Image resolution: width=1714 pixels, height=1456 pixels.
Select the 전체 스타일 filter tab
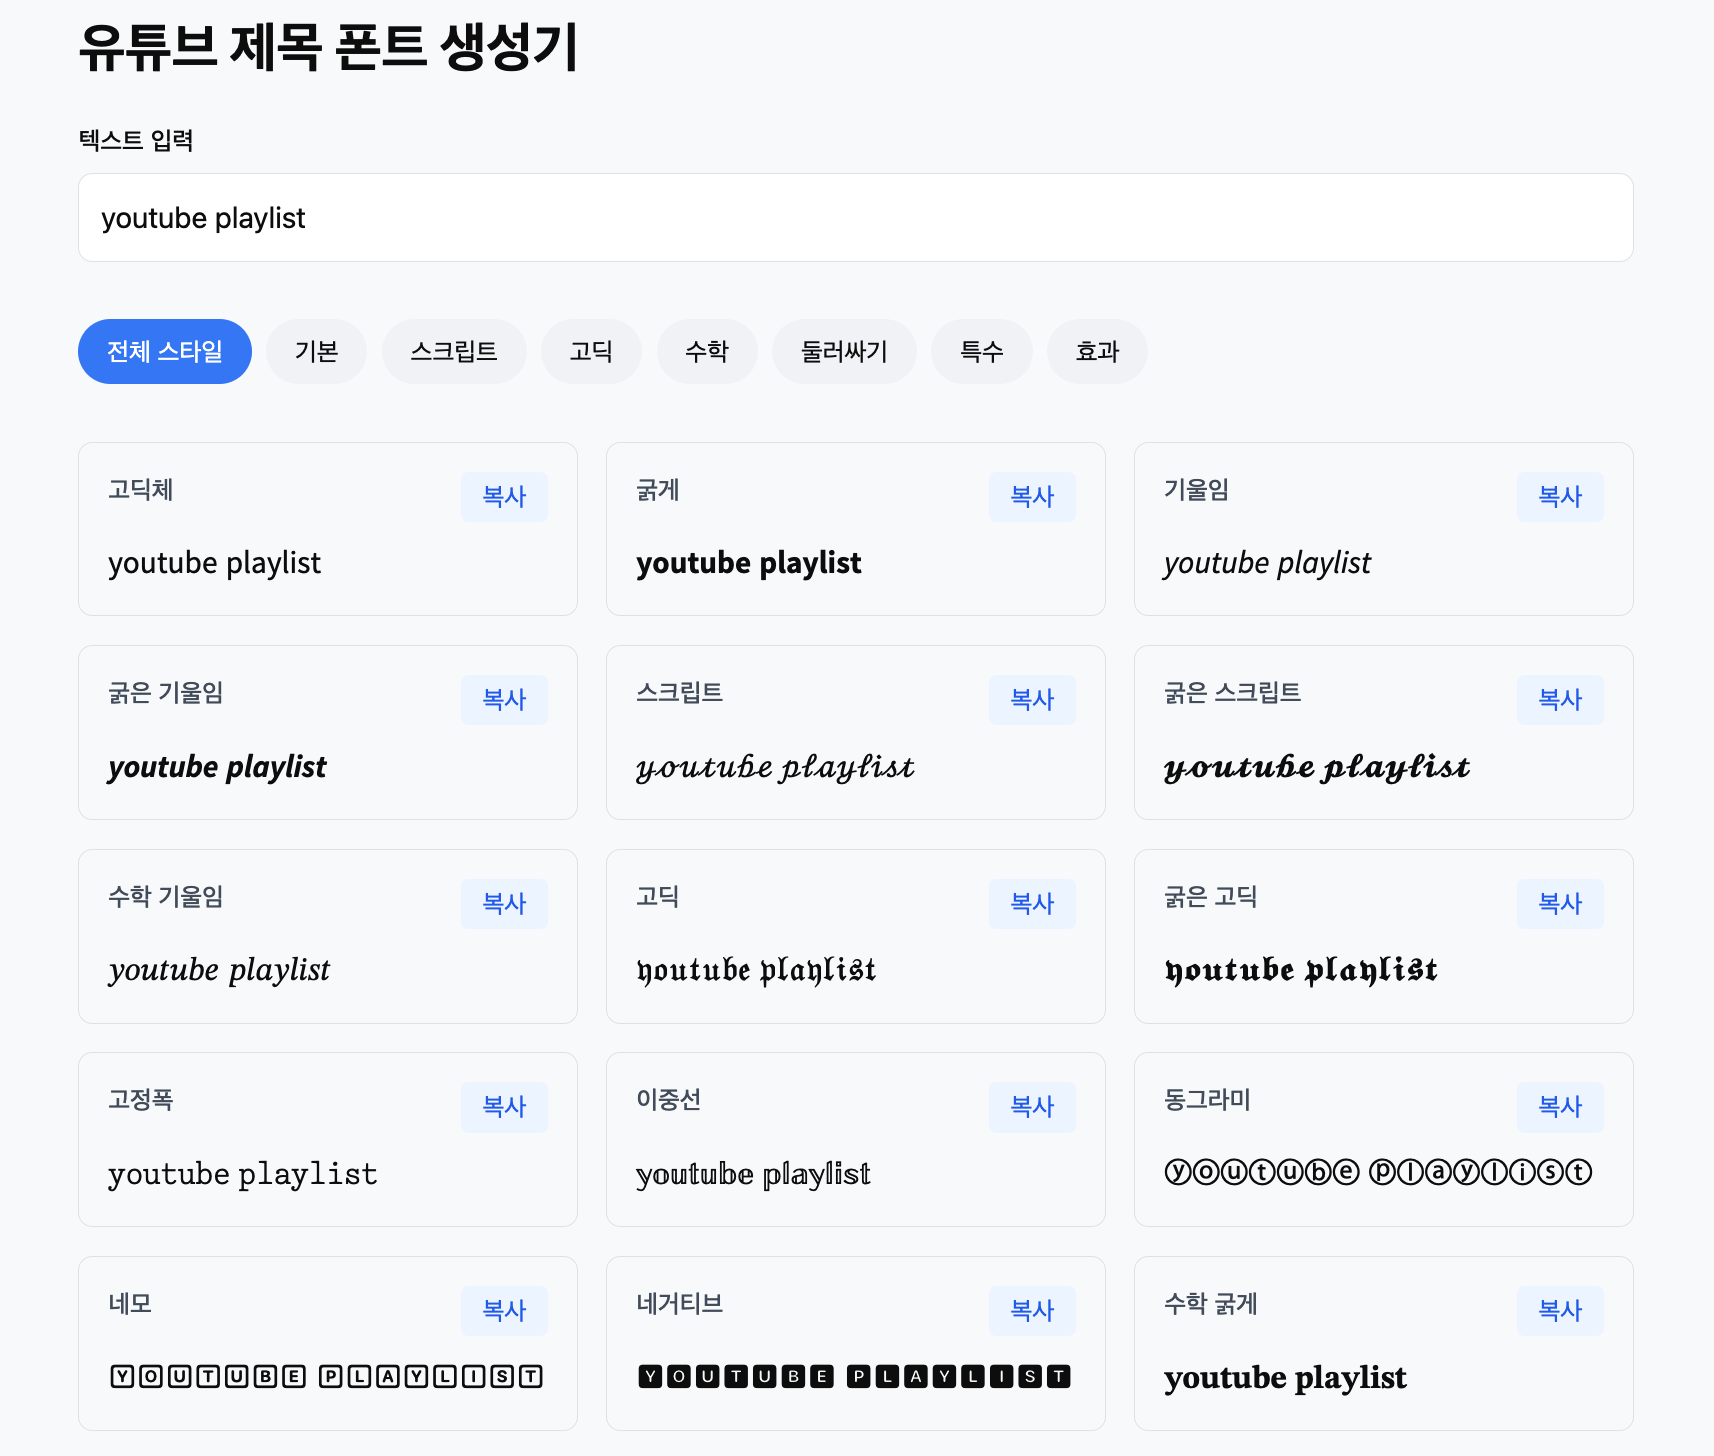click(165, 351)
